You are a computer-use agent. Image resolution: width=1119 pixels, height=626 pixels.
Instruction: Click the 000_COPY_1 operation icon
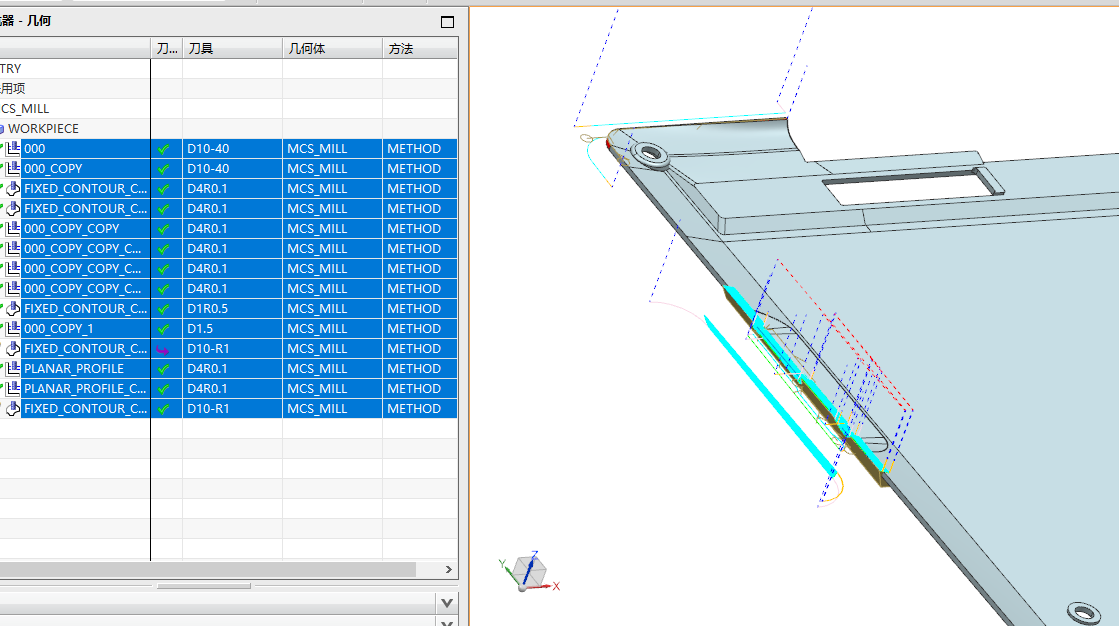(x=13, y=328)
